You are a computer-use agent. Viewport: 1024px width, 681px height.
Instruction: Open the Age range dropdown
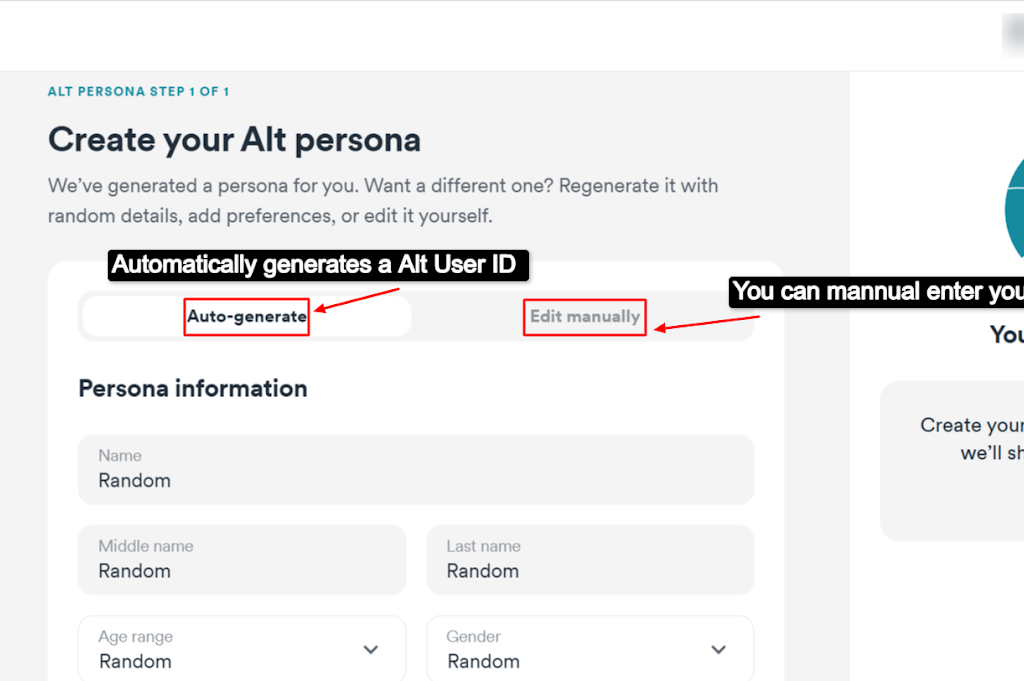(x=242, y=649)
